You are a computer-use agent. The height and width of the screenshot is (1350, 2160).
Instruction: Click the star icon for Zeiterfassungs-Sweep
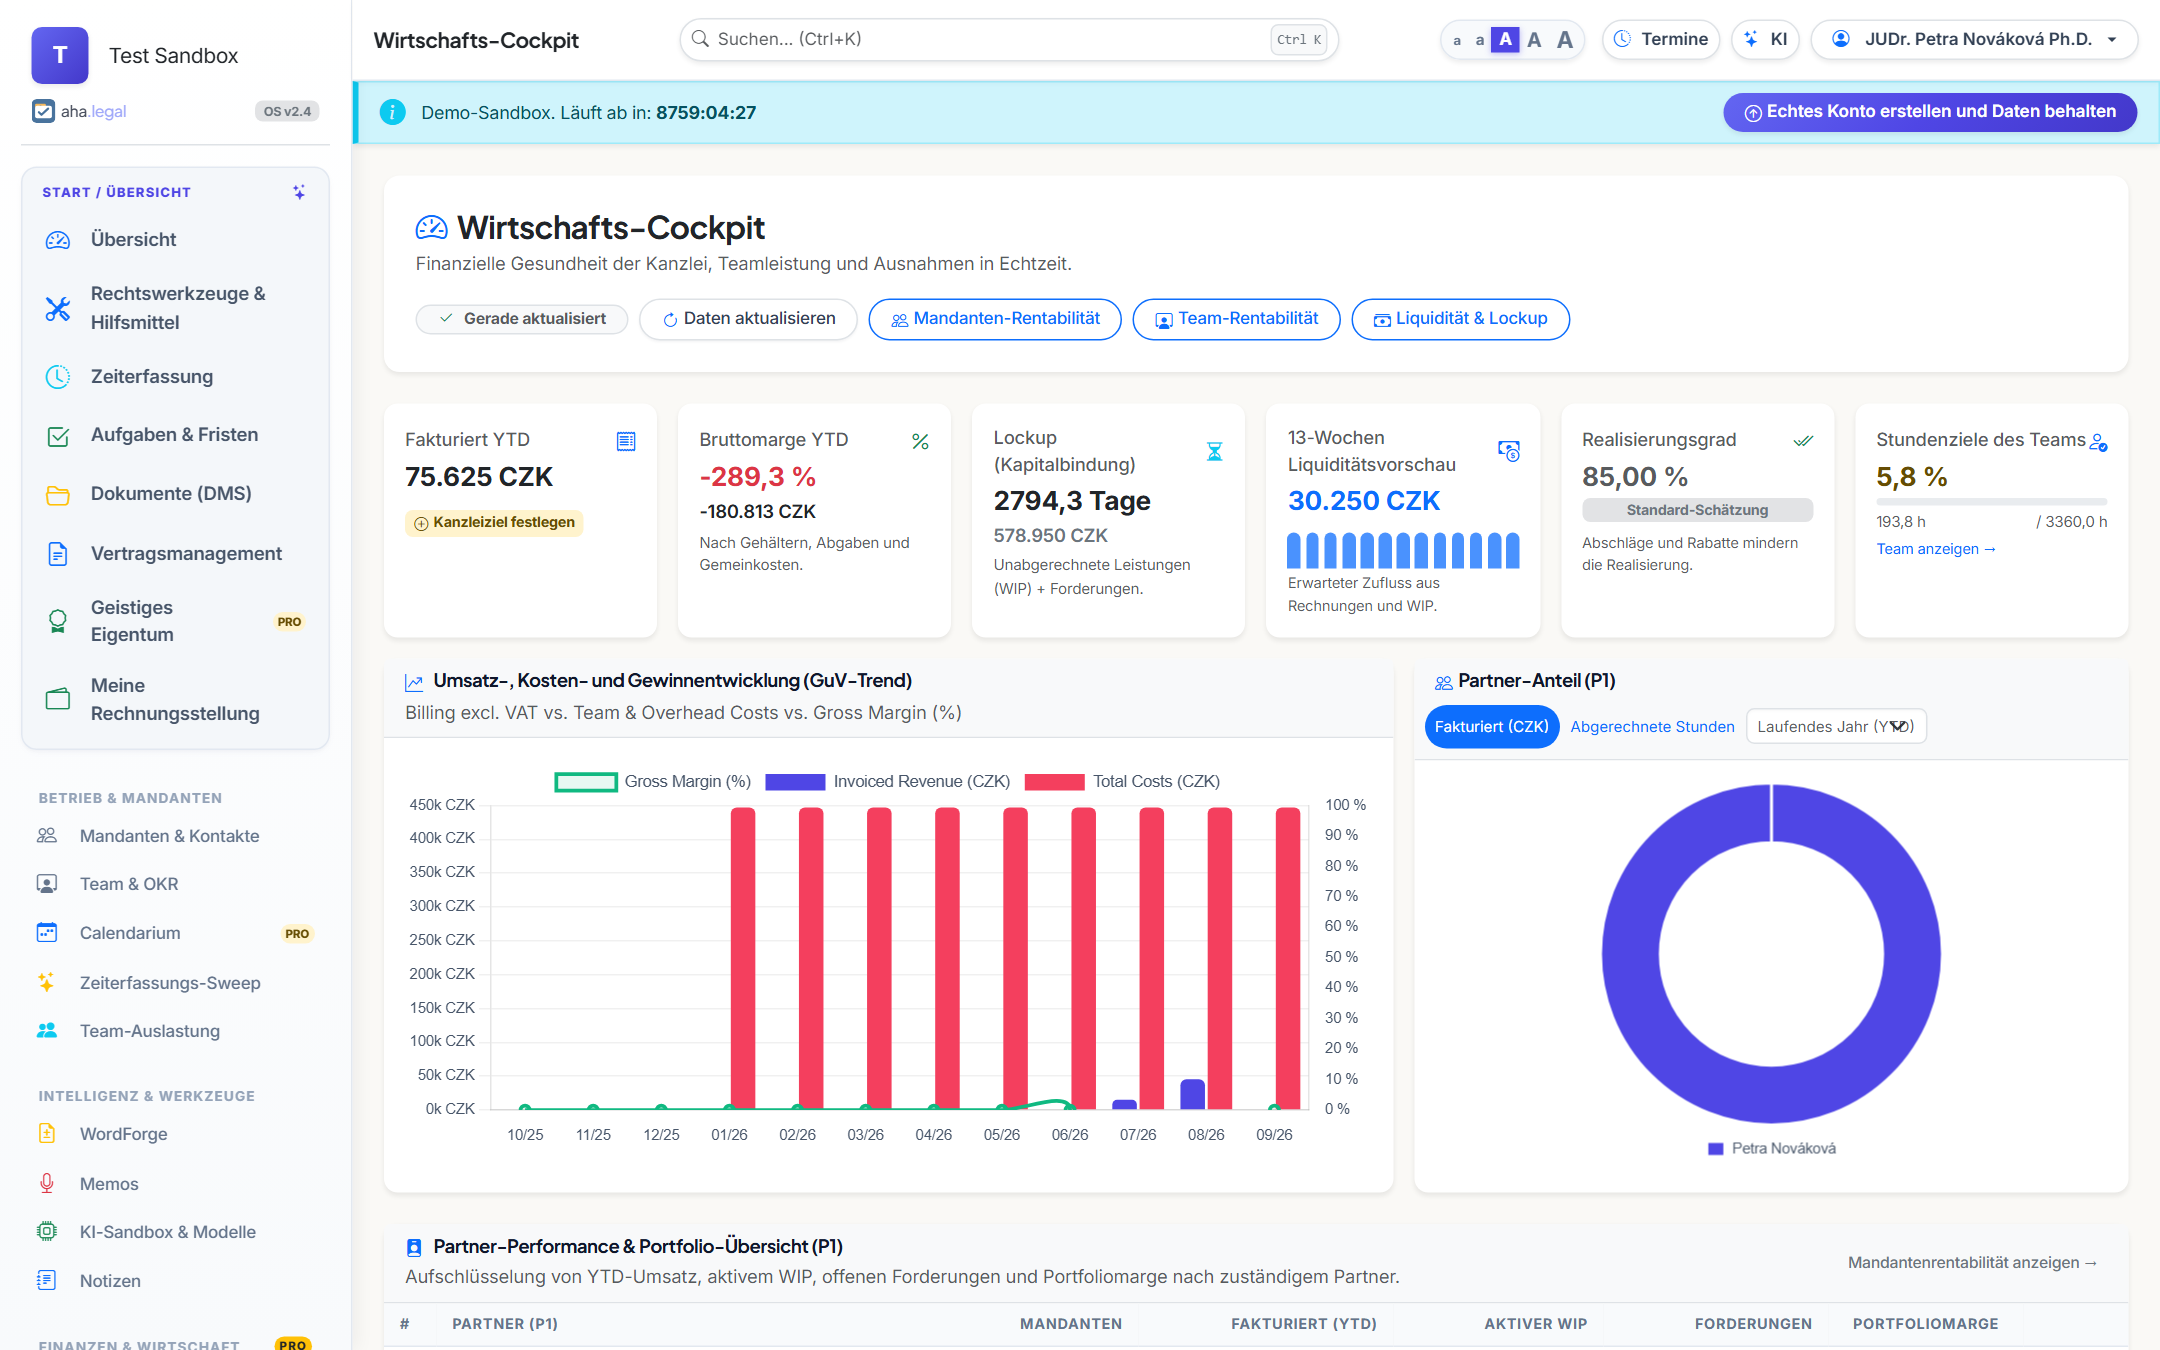(47, 982)
